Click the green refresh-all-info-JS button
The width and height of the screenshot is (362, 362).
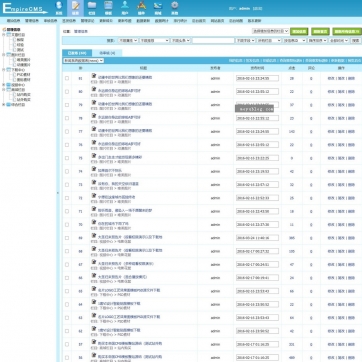(347, 31)
